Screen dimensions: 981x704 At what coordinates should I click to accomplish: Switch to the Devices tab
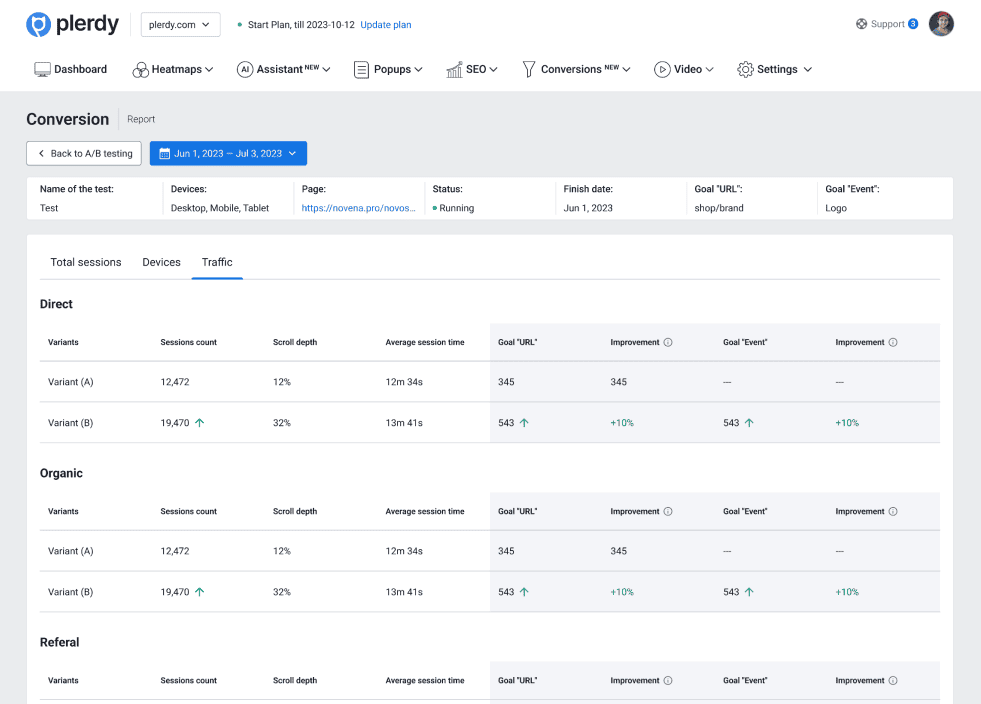tap(161, 262)
